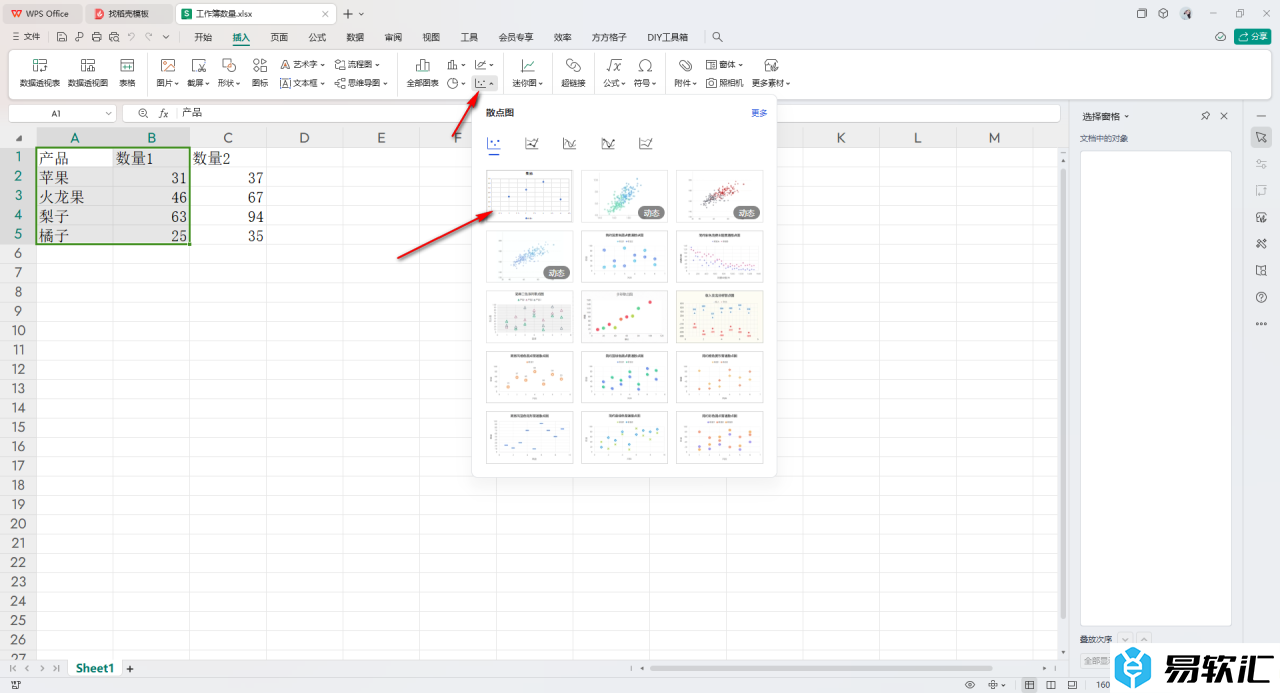
Task: Click the Undo arrow
Action: click(x=131, y=37)
